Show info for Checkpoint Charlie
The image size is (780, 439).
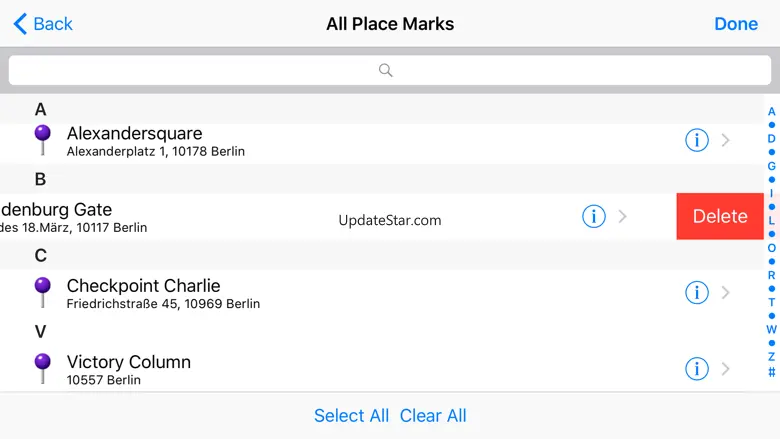697,293
